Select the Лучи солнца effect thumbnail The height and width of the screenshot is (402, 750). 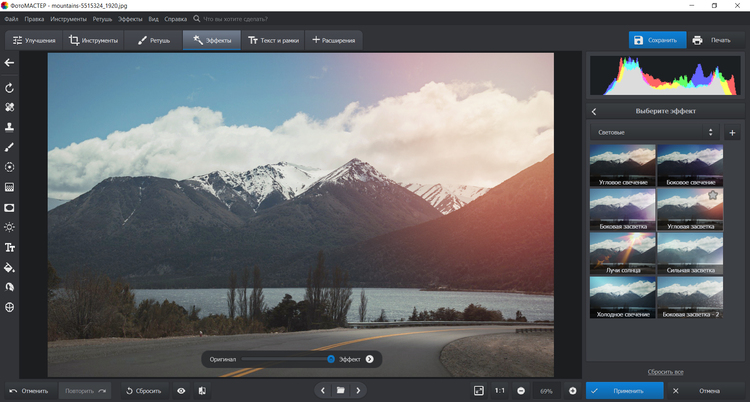pos(622,254)
